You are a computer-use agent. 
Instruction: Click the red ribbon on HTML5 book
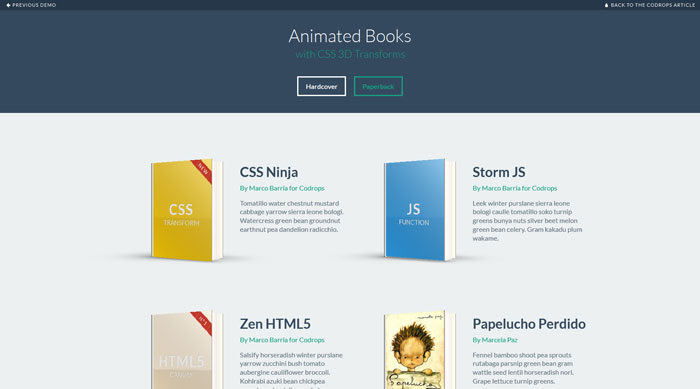pos(202,322)
